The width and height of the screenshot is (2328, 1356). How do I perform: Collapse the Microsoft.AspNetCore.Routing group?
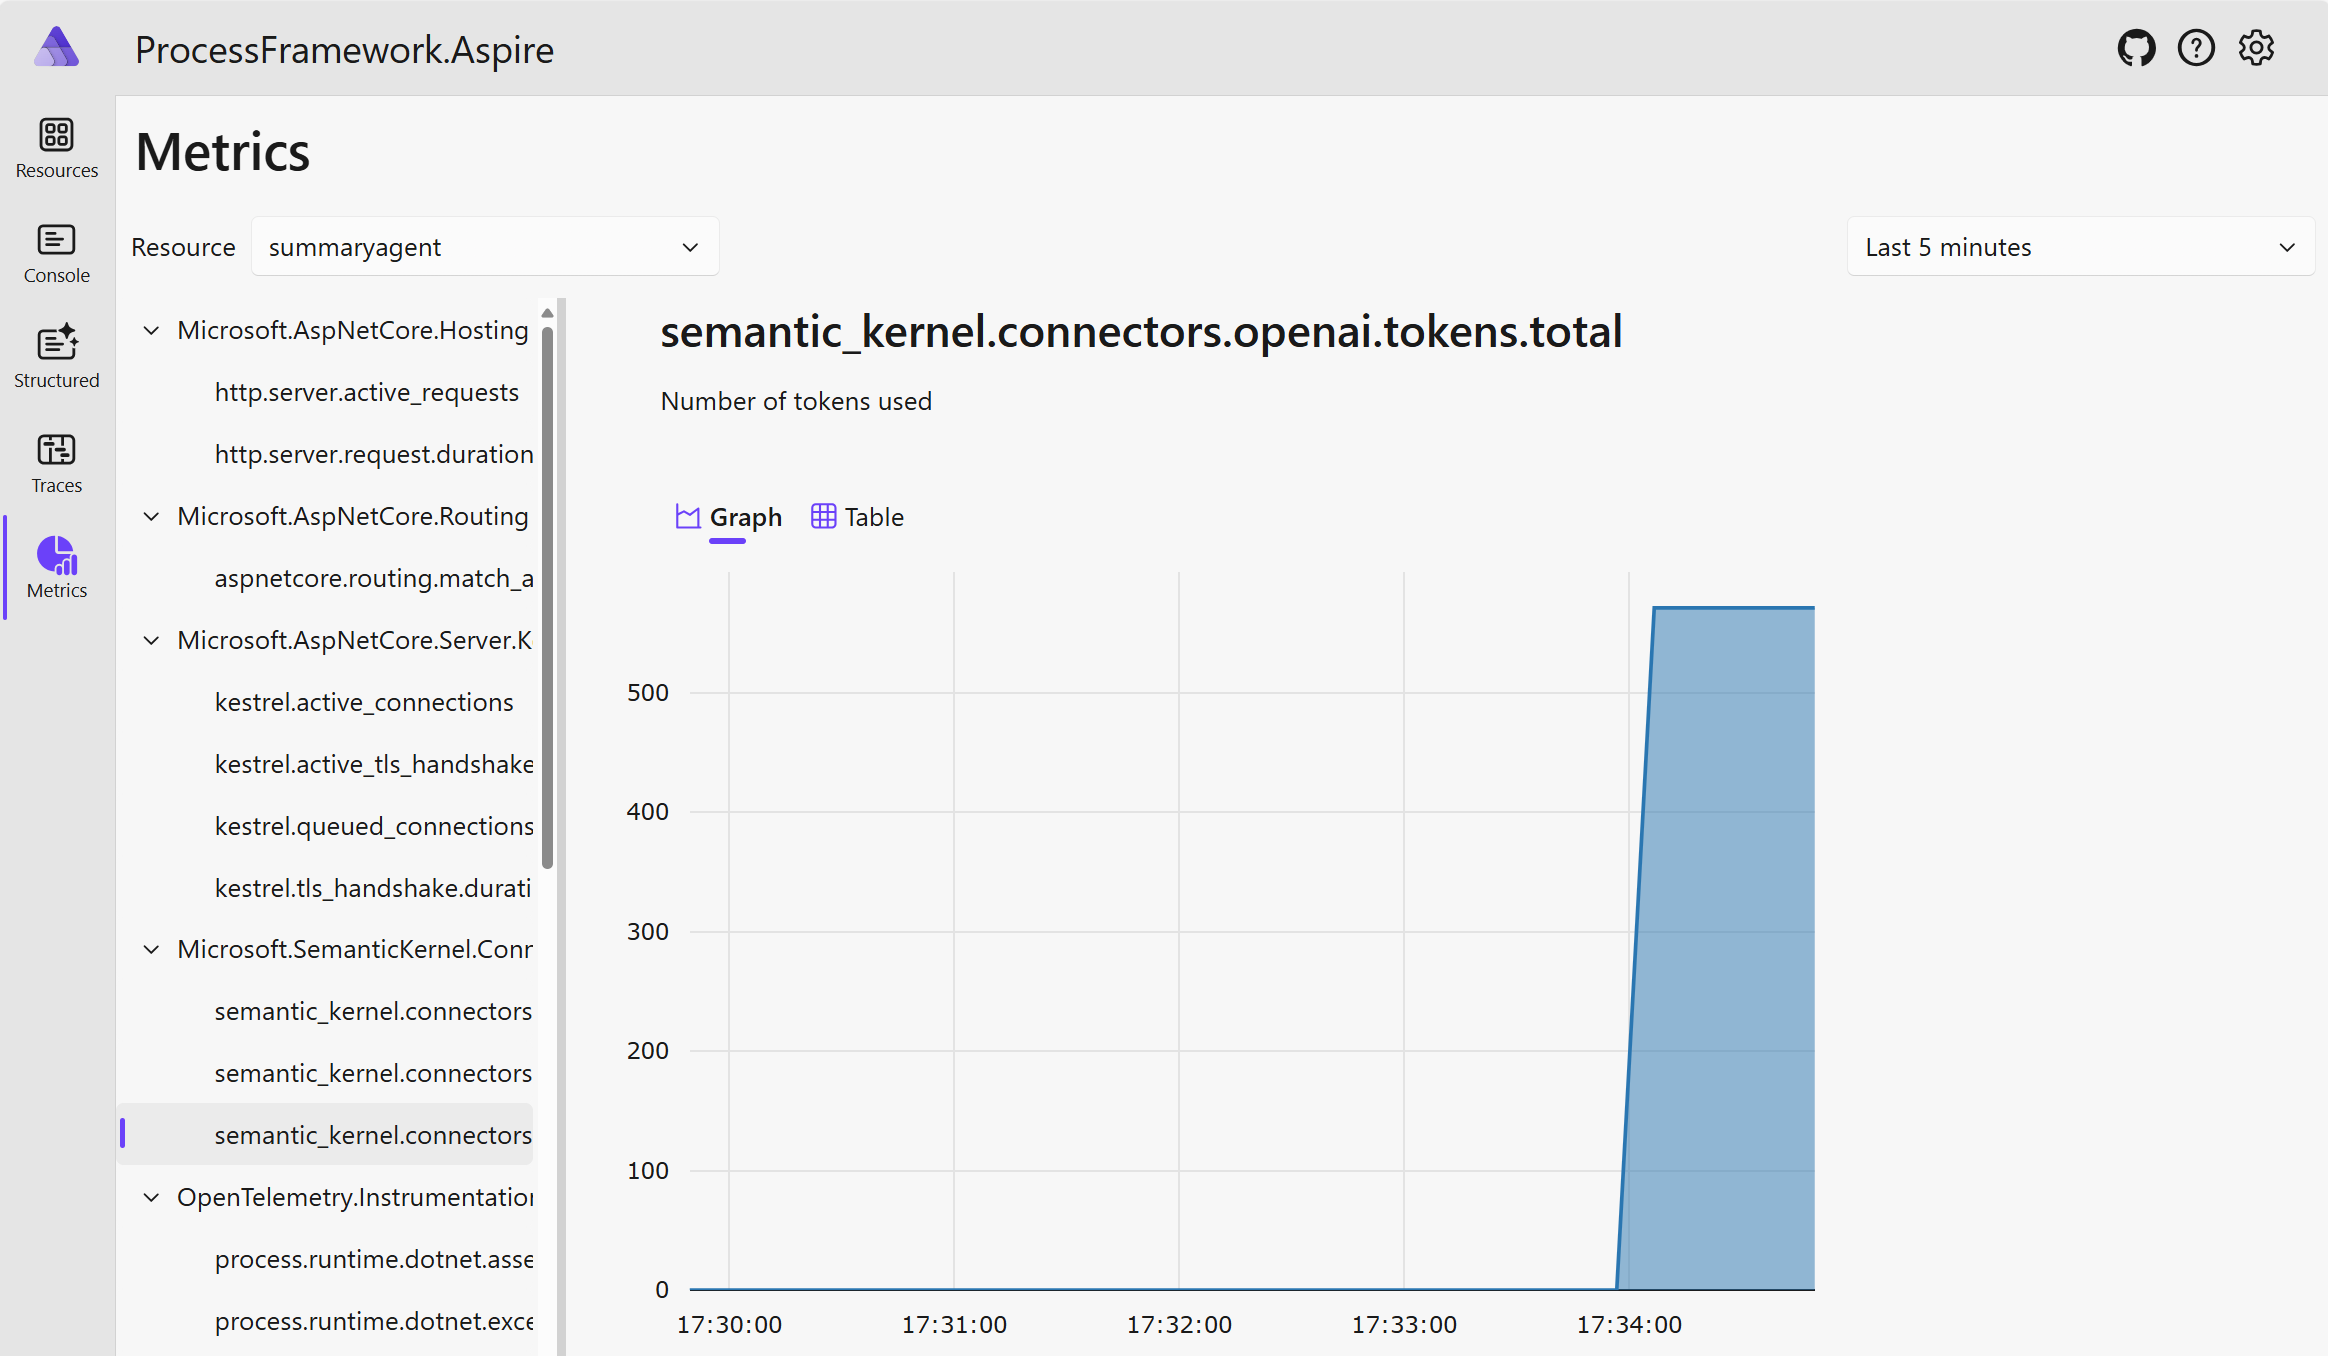coord(151,517)
